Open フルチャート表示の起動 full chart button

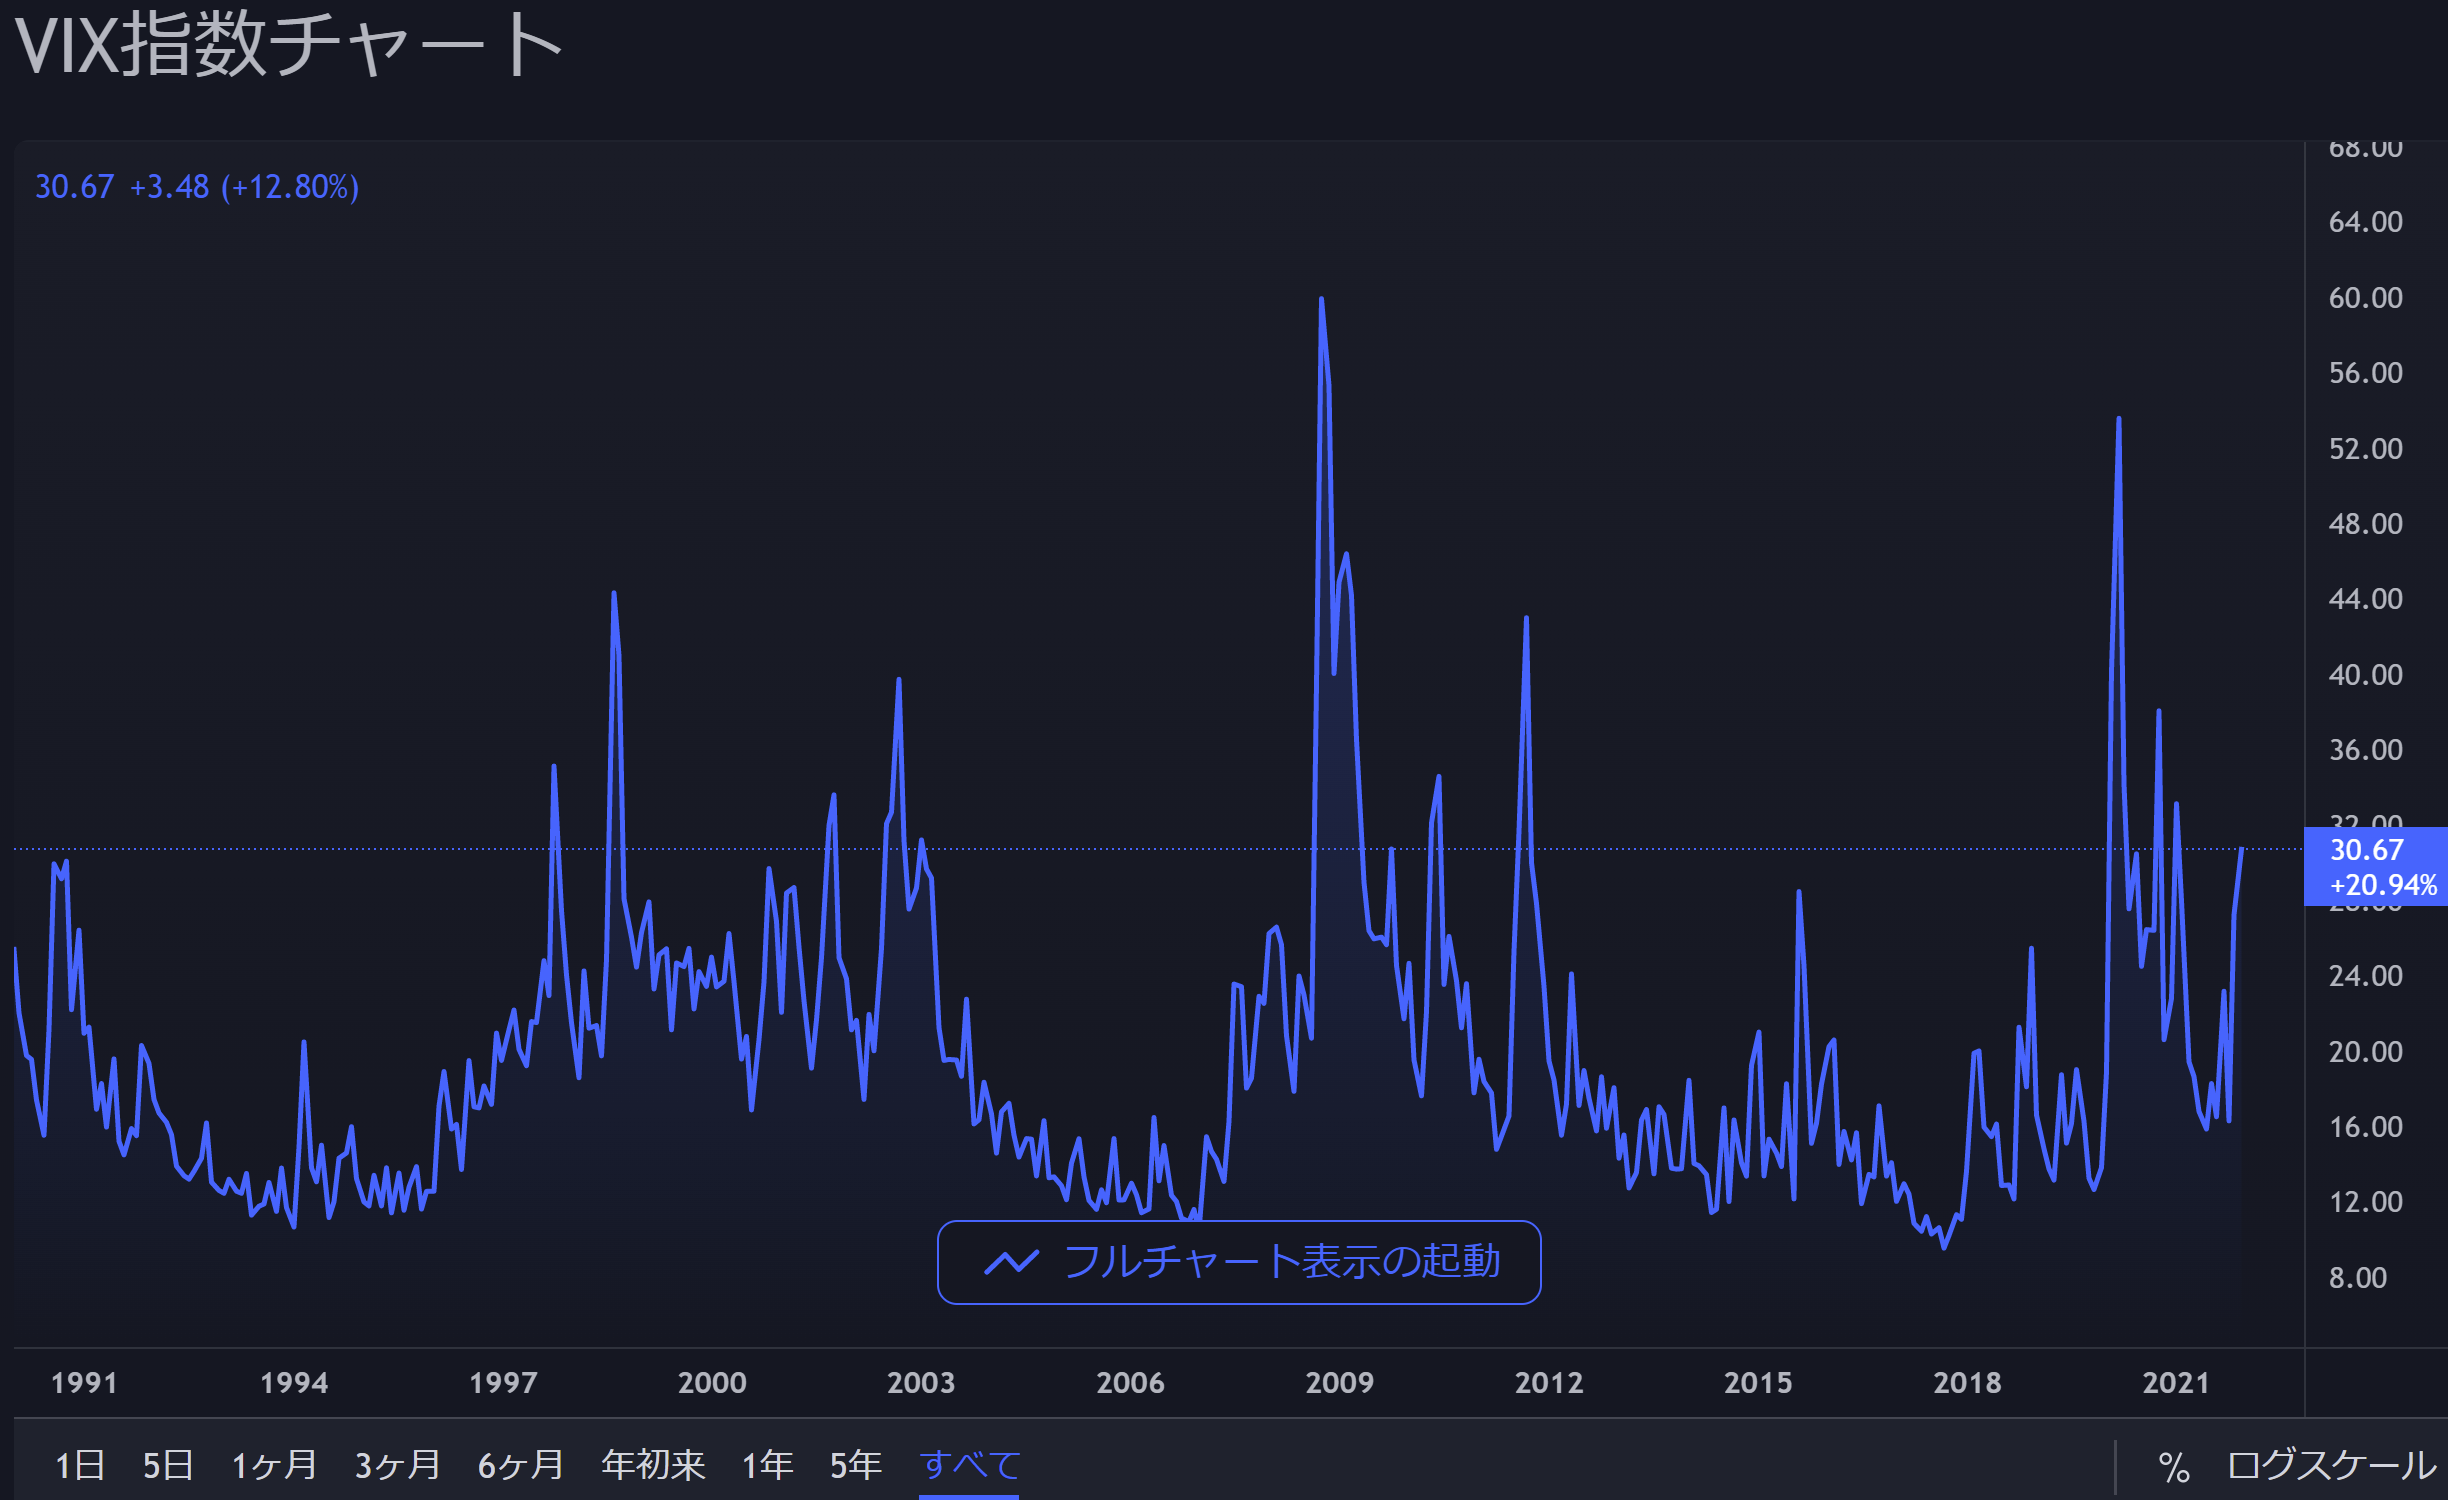click(x=1238, y=1262)
